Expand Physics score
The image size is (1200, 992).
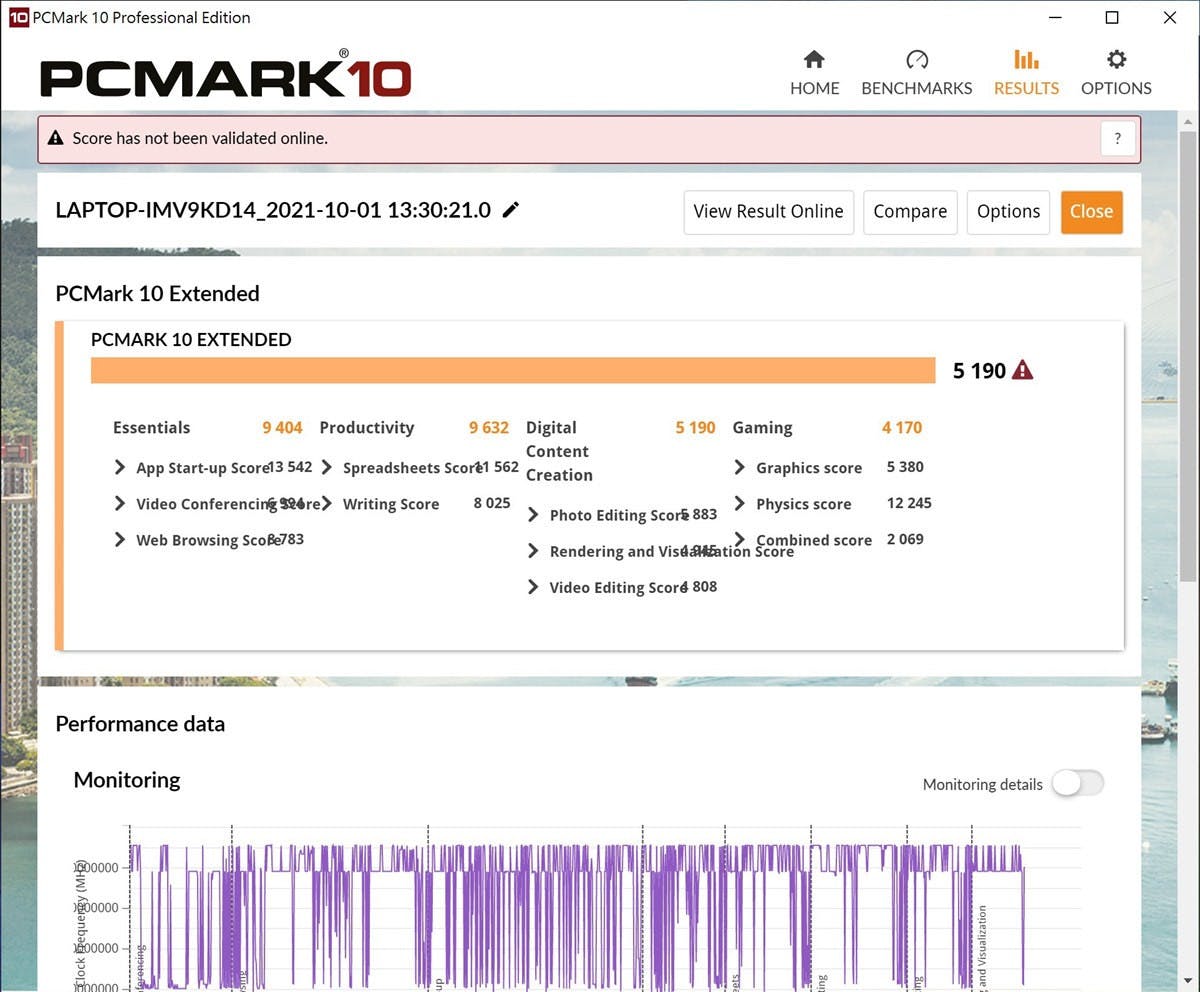[740, 503]
